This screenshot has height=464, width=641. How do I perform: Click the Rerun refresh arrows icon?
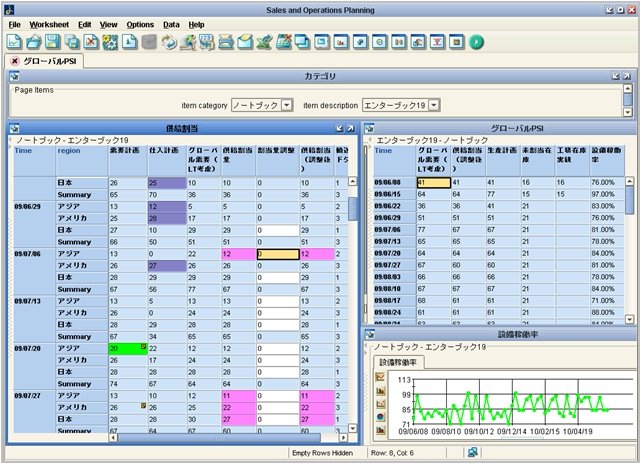click(168, 42)
